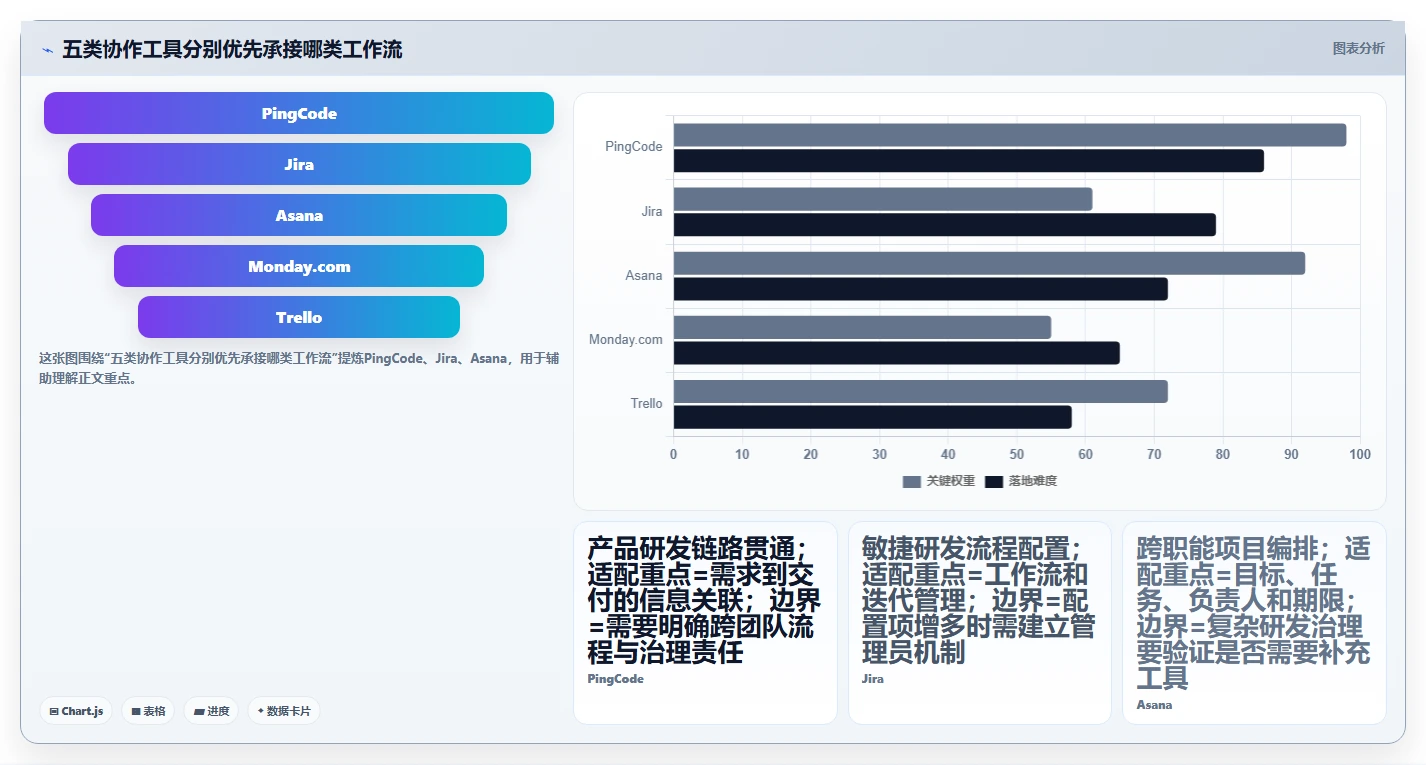Click the PingCode caption under first card
Image resolution: width=1426 pixels, height=765 pixels.
click(616, 679)
